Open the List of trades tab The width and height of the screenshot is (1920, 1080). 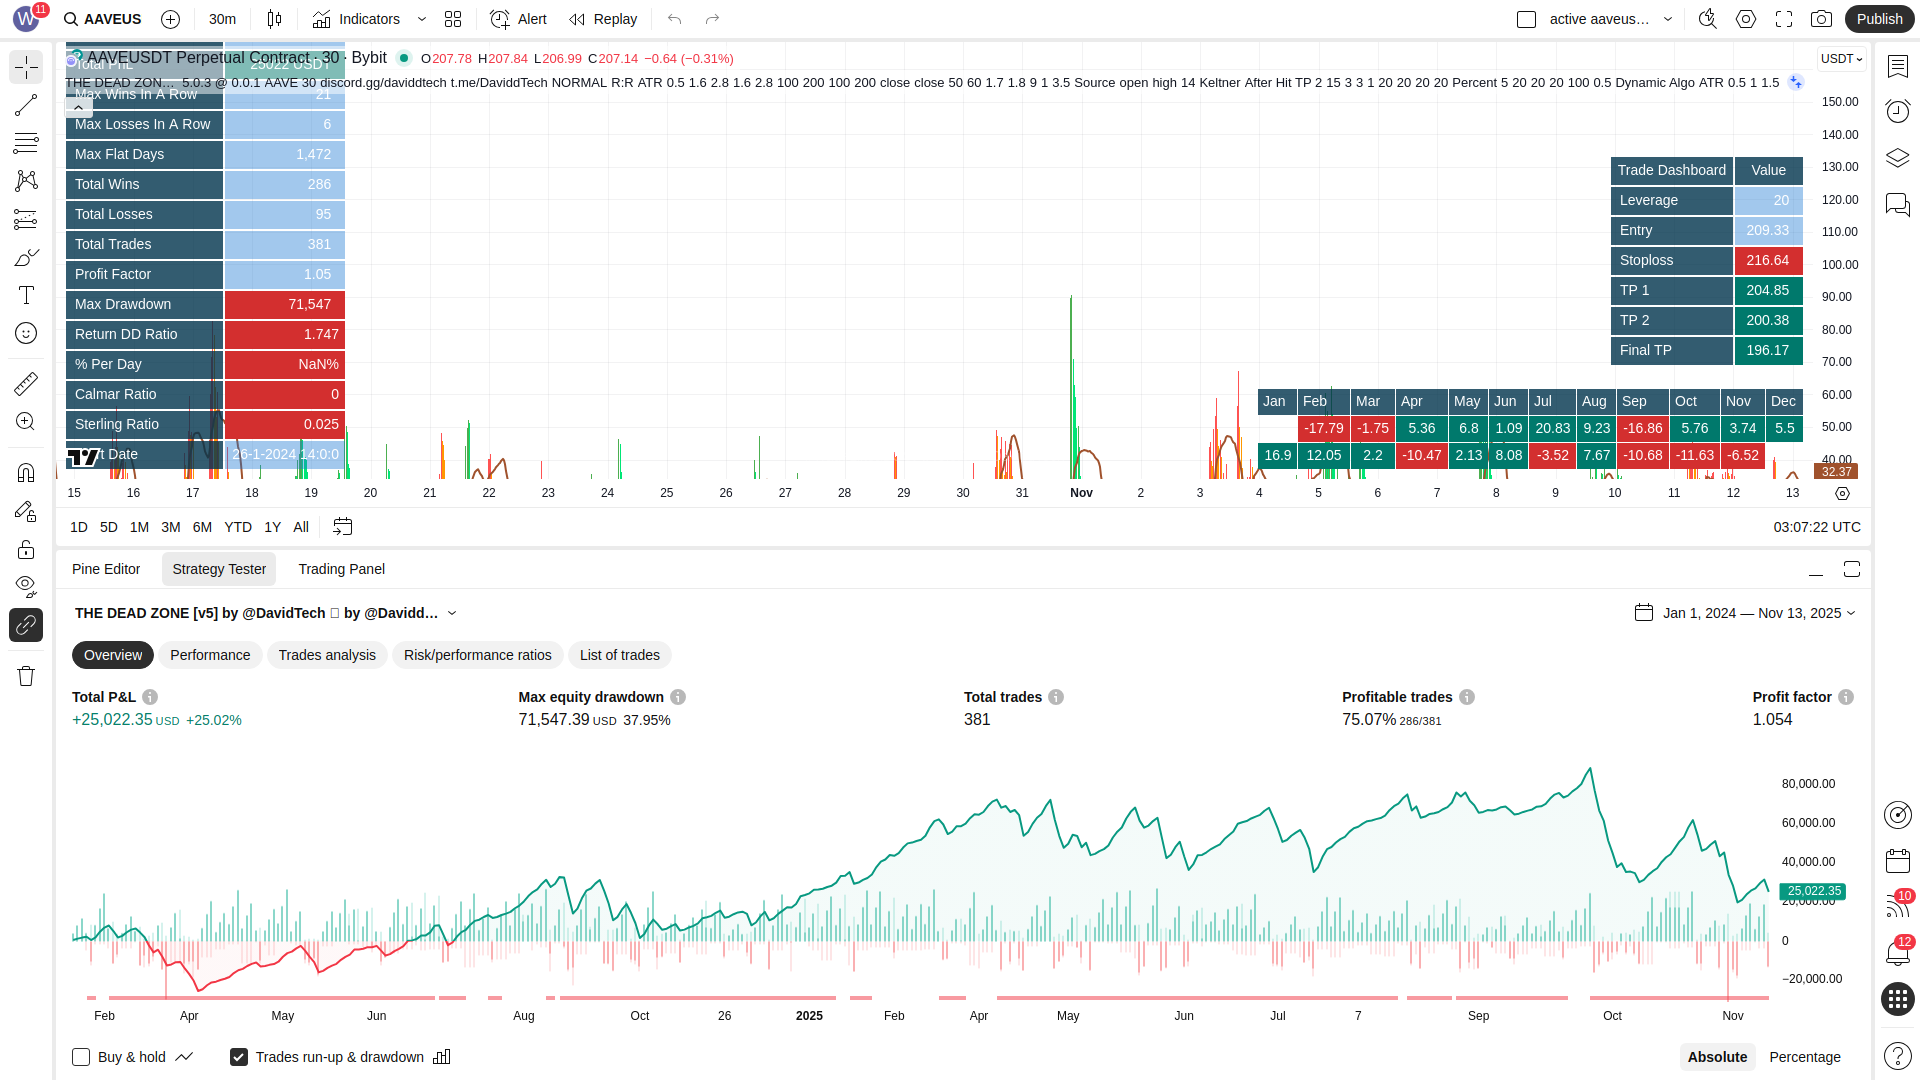tap(619, 655)
